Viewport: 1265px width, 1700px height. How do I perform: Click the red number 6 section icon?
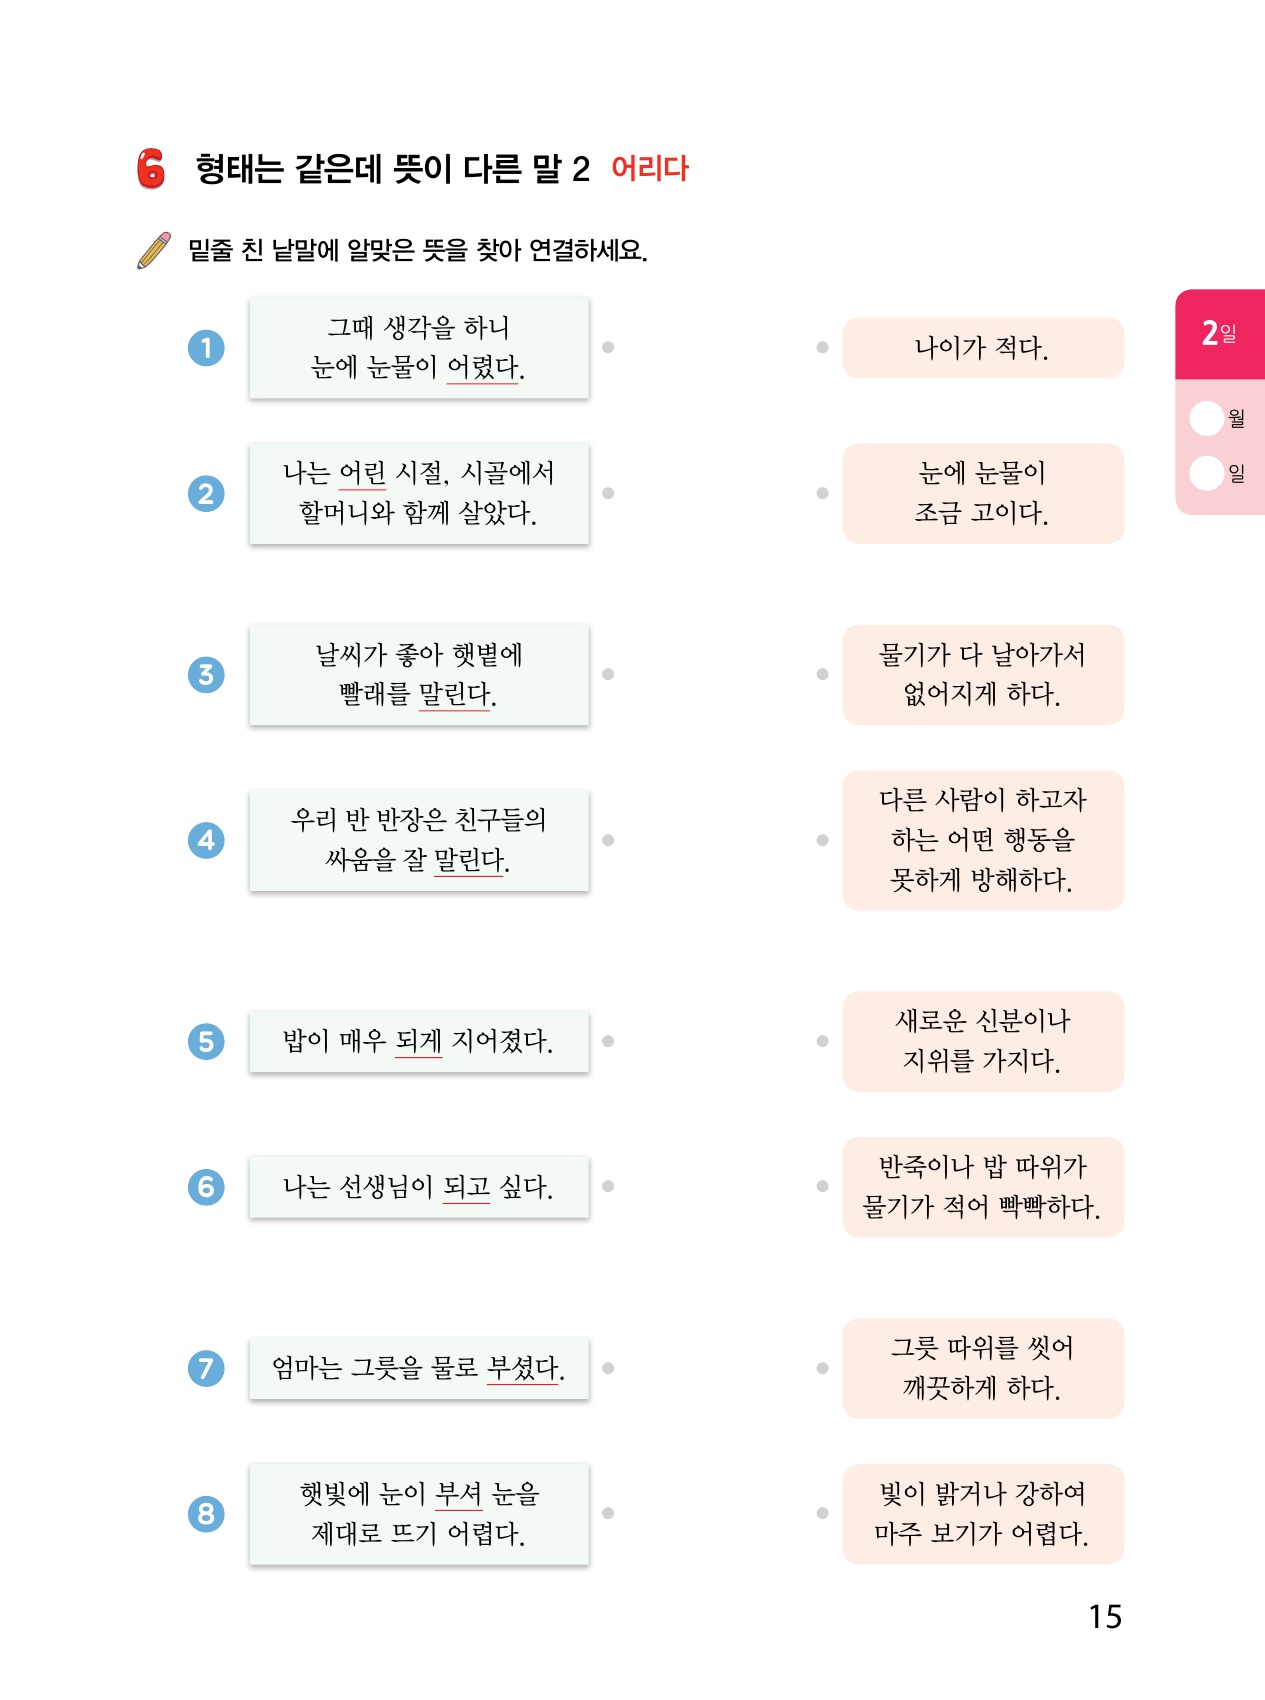click(151, 168)
